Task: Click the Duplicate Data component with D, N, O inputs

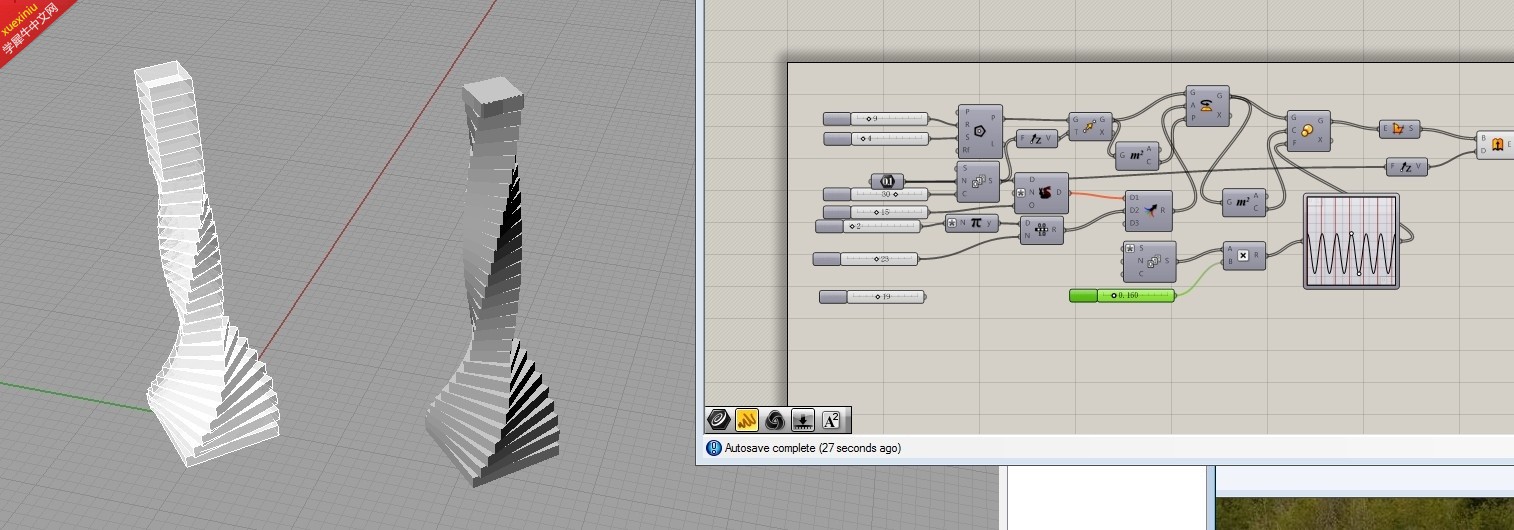Action: pos(1041,193)
